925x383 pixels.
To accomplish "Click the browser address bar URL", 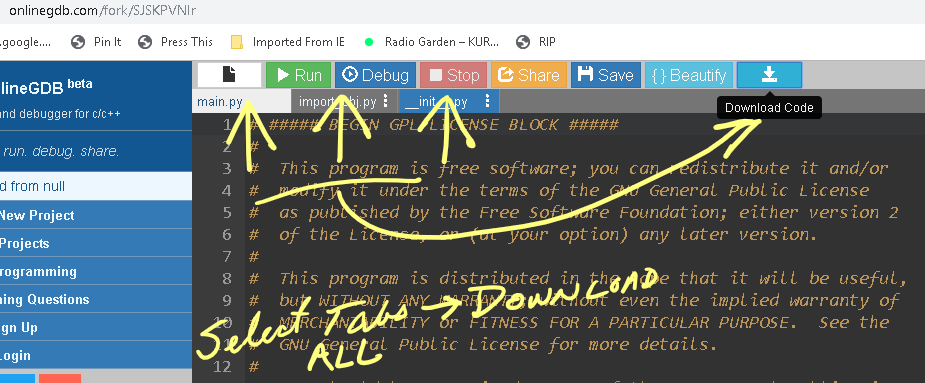I will 103,10.
